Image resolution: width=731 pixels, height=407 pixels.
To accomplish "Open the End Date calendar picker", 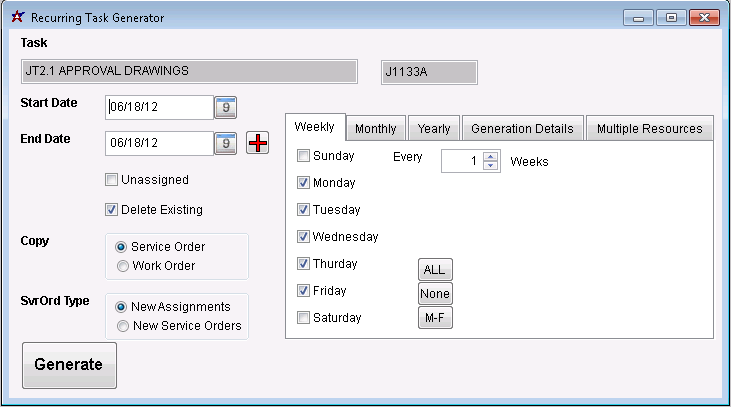I will tap(226, 143).
